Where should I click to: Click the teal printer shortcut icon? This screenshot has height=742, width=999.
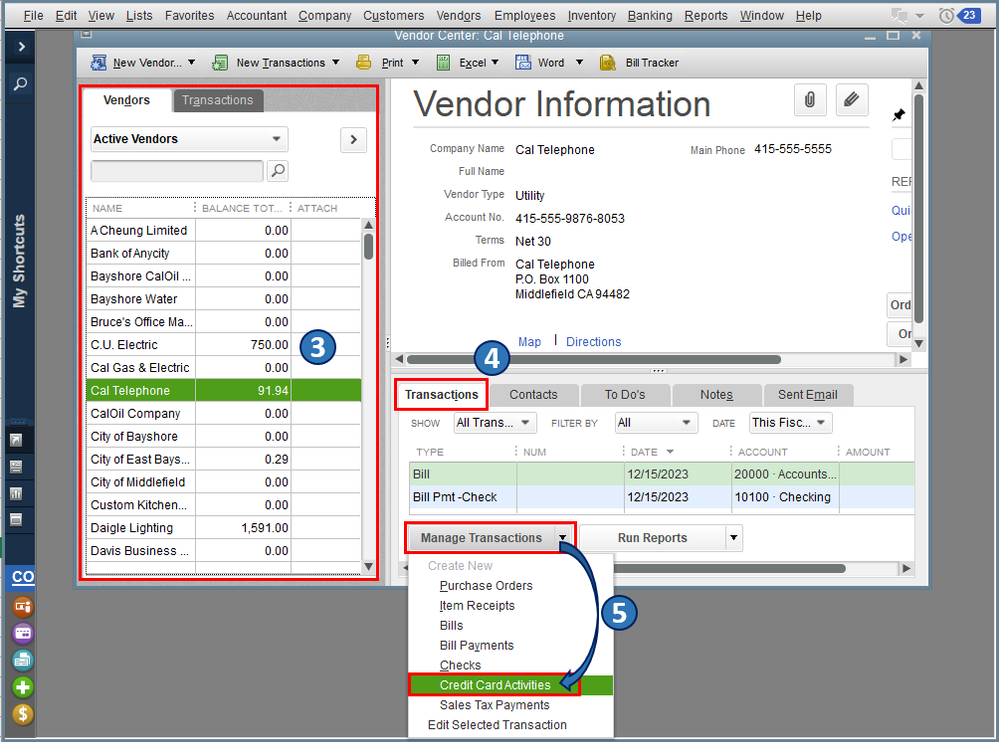click(22, 660)
